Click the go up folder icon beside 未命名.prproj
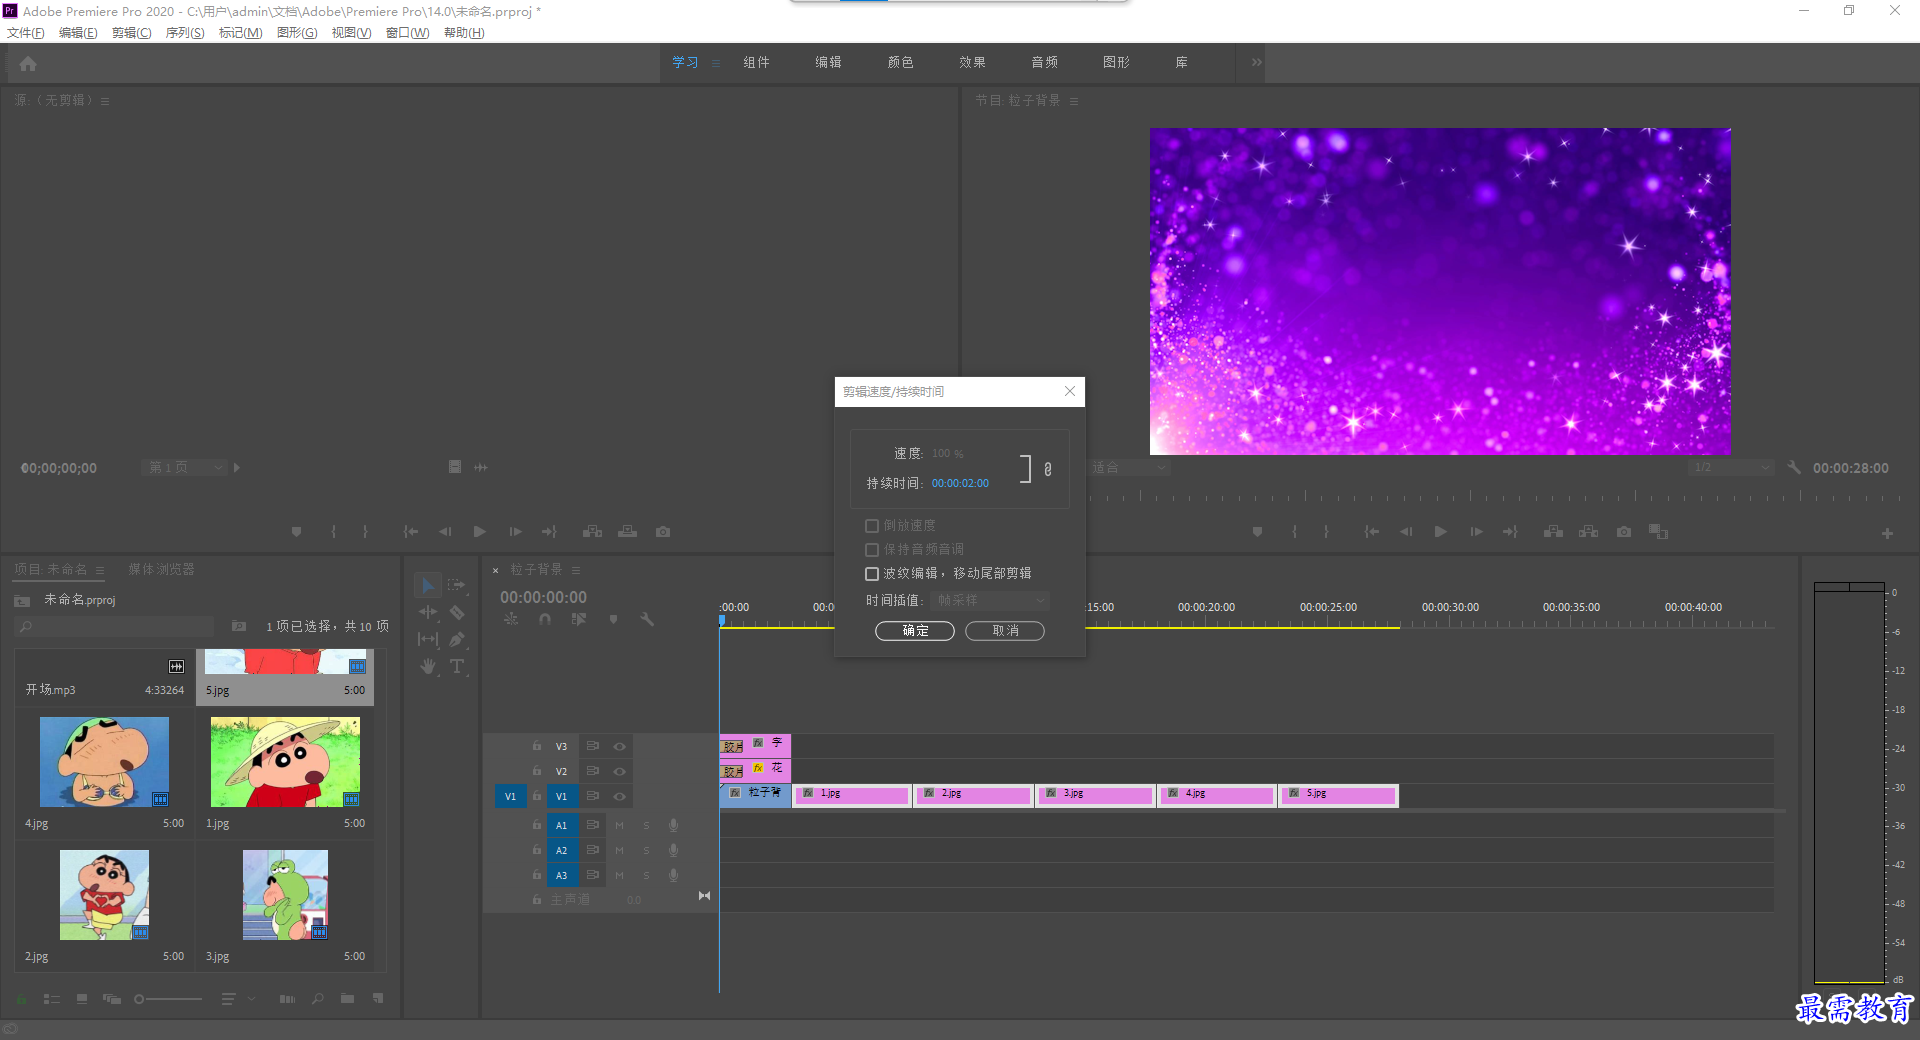Image resolution: width=1920 pixels, height=1040 pixels. pyautogui.click(x=22, y=600)
